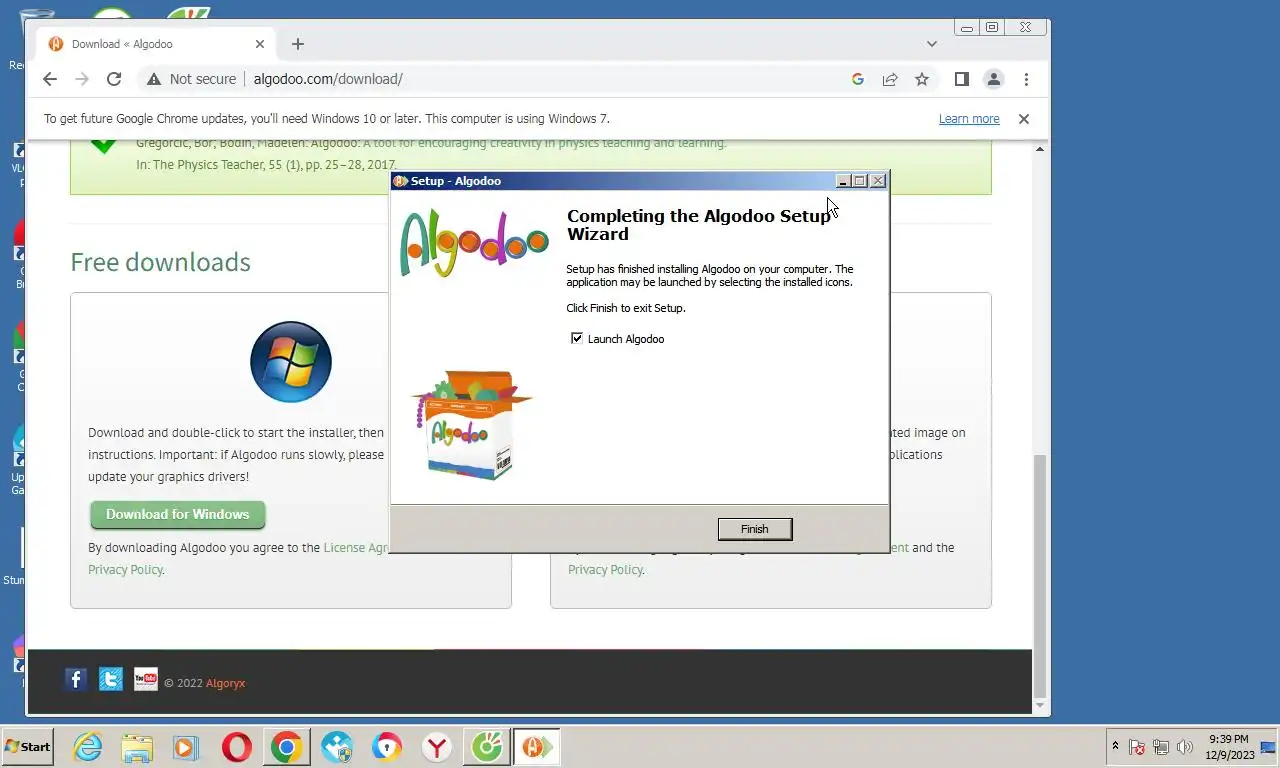This screenshot has height=768, width=1280.
Task: Open the Privacy Policy link under Windows download
Action: click(x=125, y=570)
